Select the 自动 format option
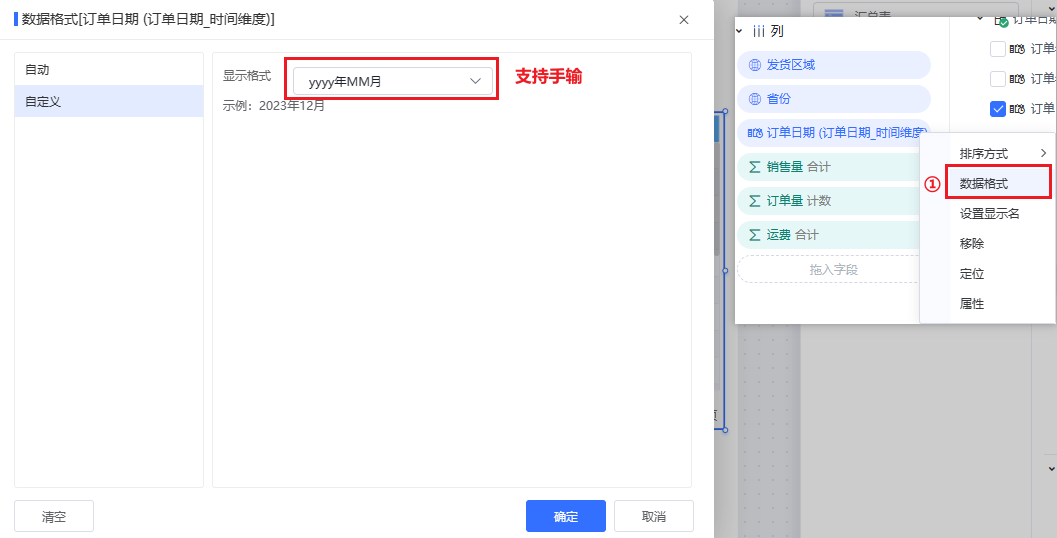1057x538 pixels. [109, 70]
